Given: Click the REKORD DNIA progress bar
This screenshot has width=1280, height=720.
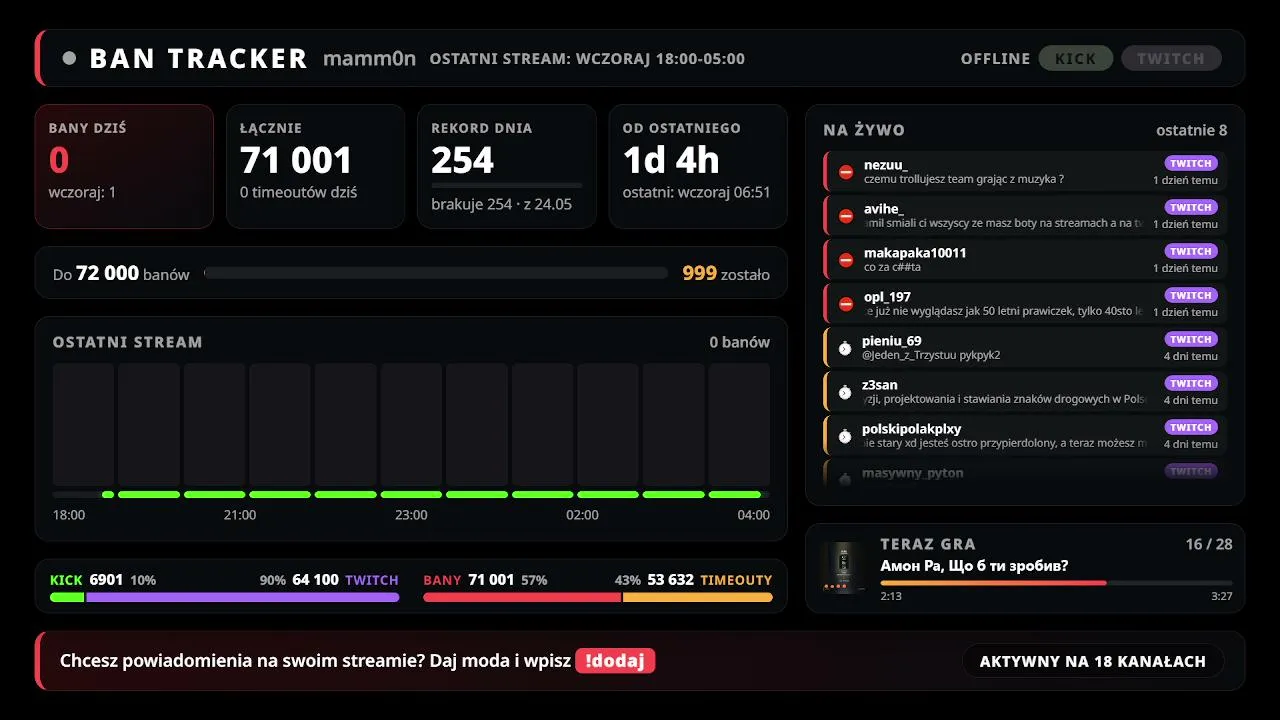Looking at the screenshot, I should coord(506,185).
